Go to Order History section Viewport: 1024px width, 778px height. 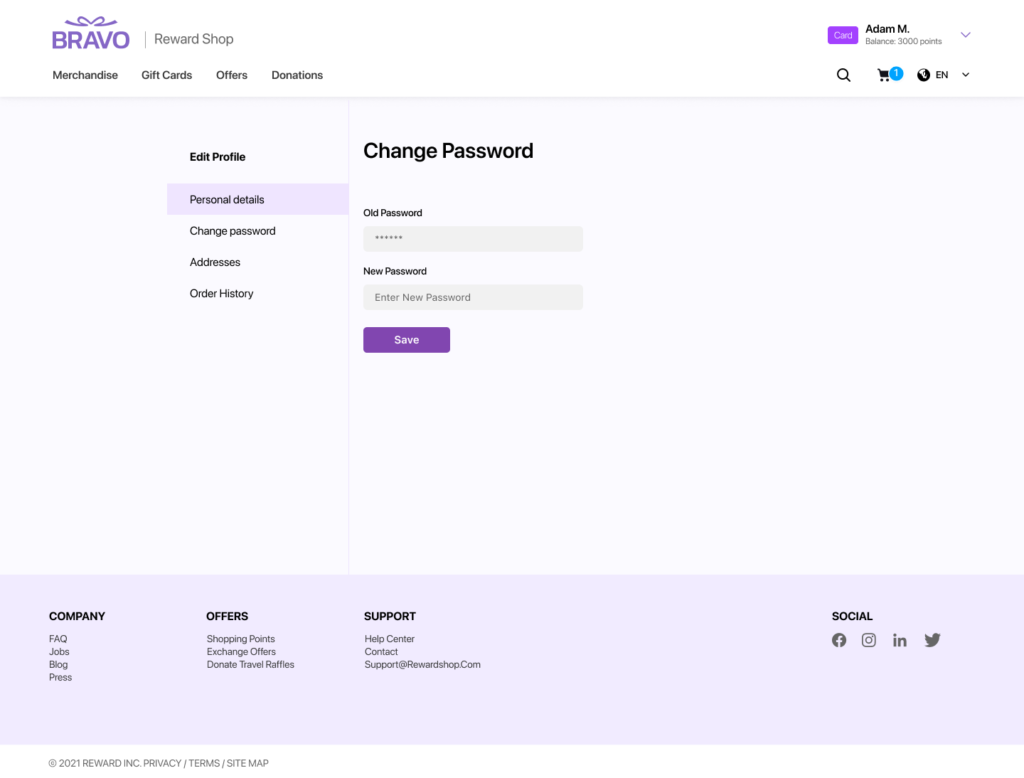coord(221,293)
